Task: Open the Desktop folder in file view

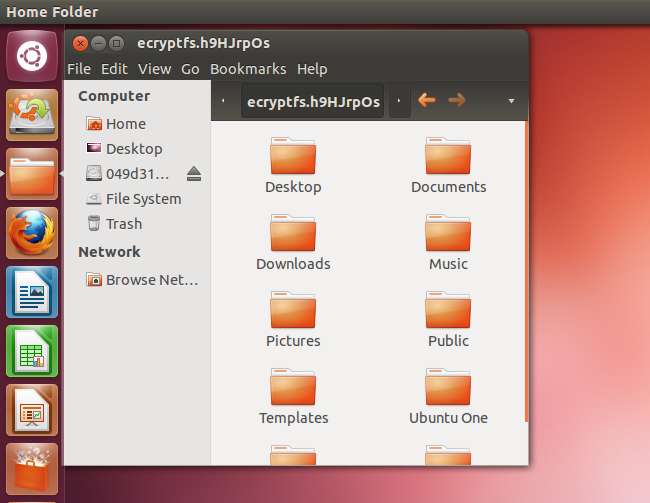Action: [293, 165]
